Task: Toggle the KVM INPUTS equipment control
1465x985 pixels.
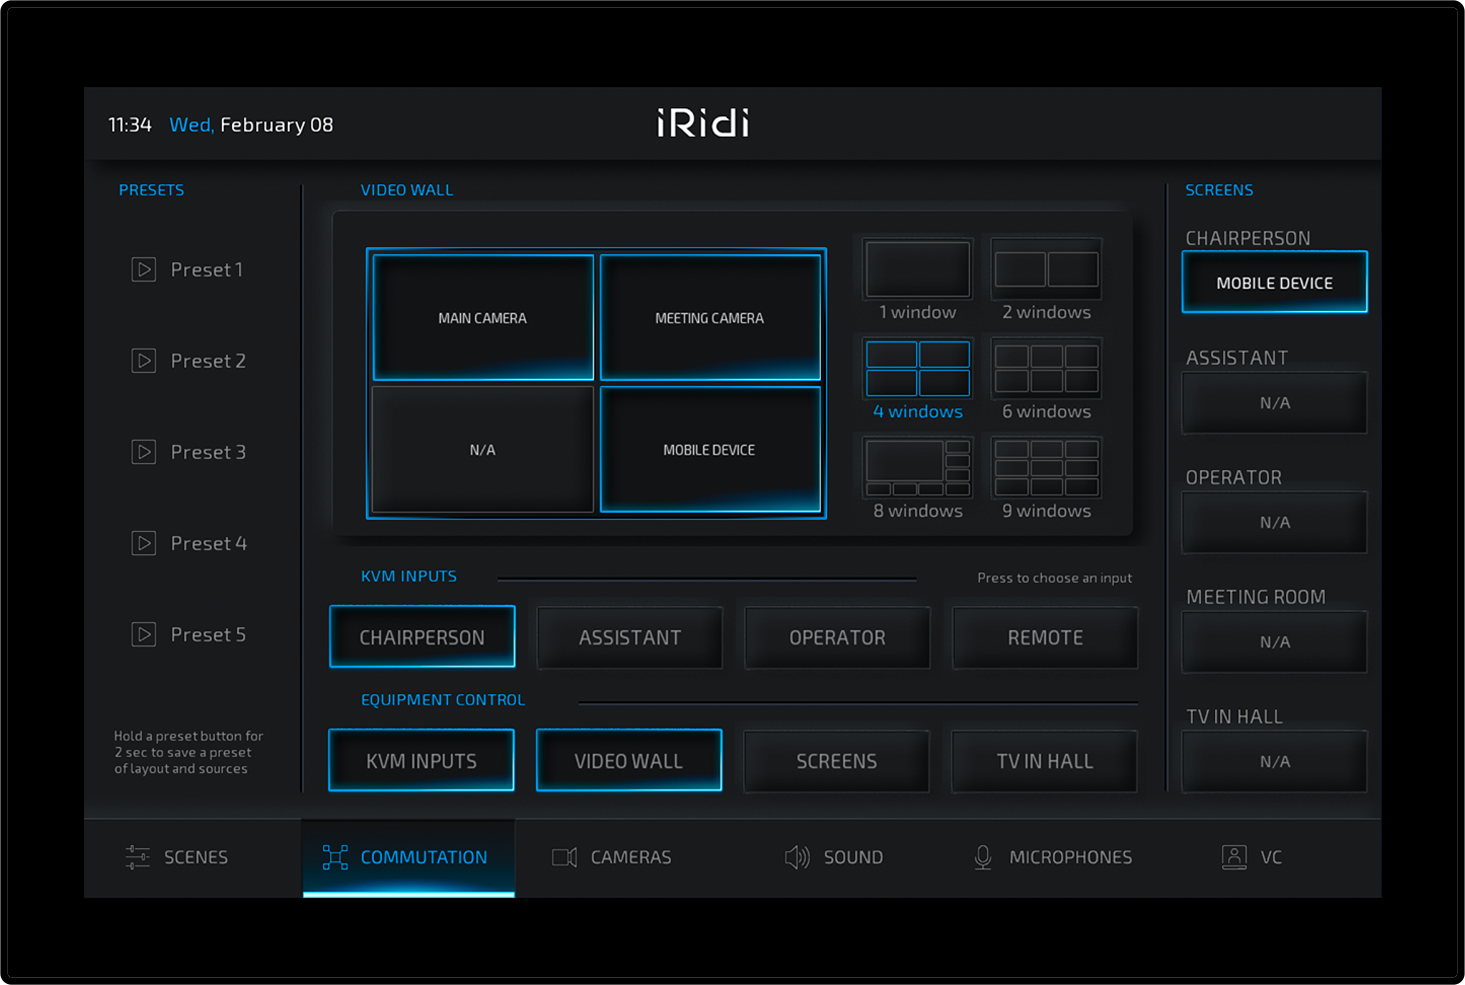Action: tap(421, 761)
